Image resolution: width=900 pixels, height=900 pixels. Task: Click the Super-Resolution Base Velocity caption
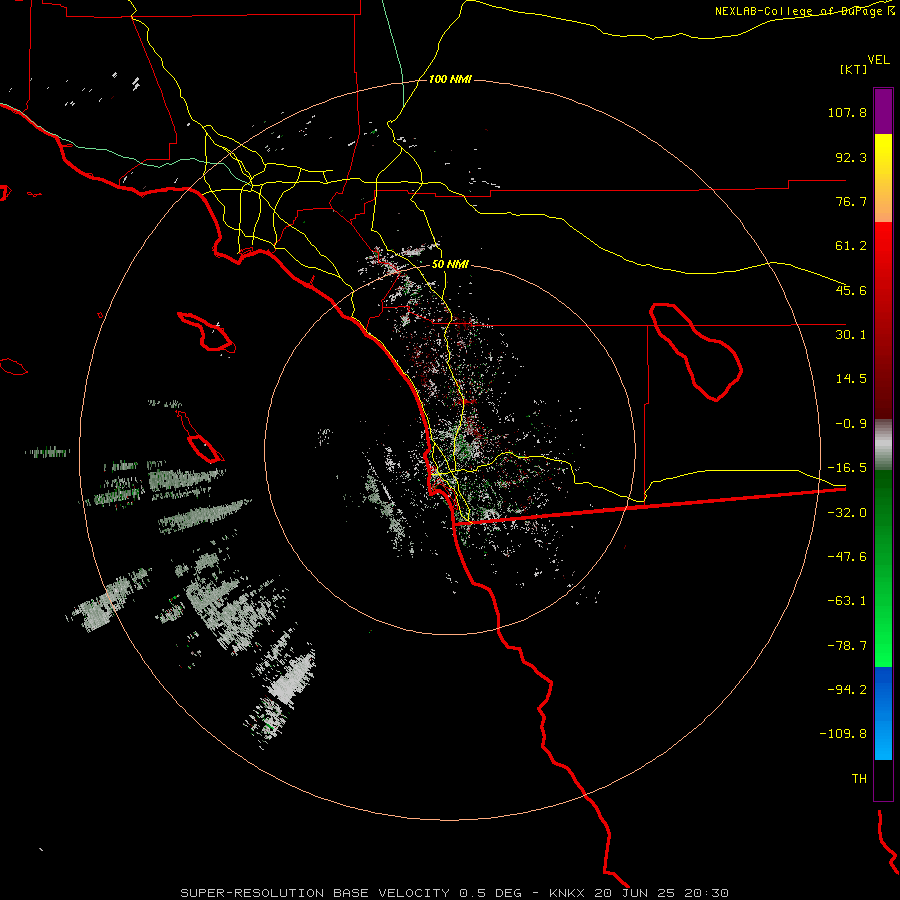pos(455,893)
